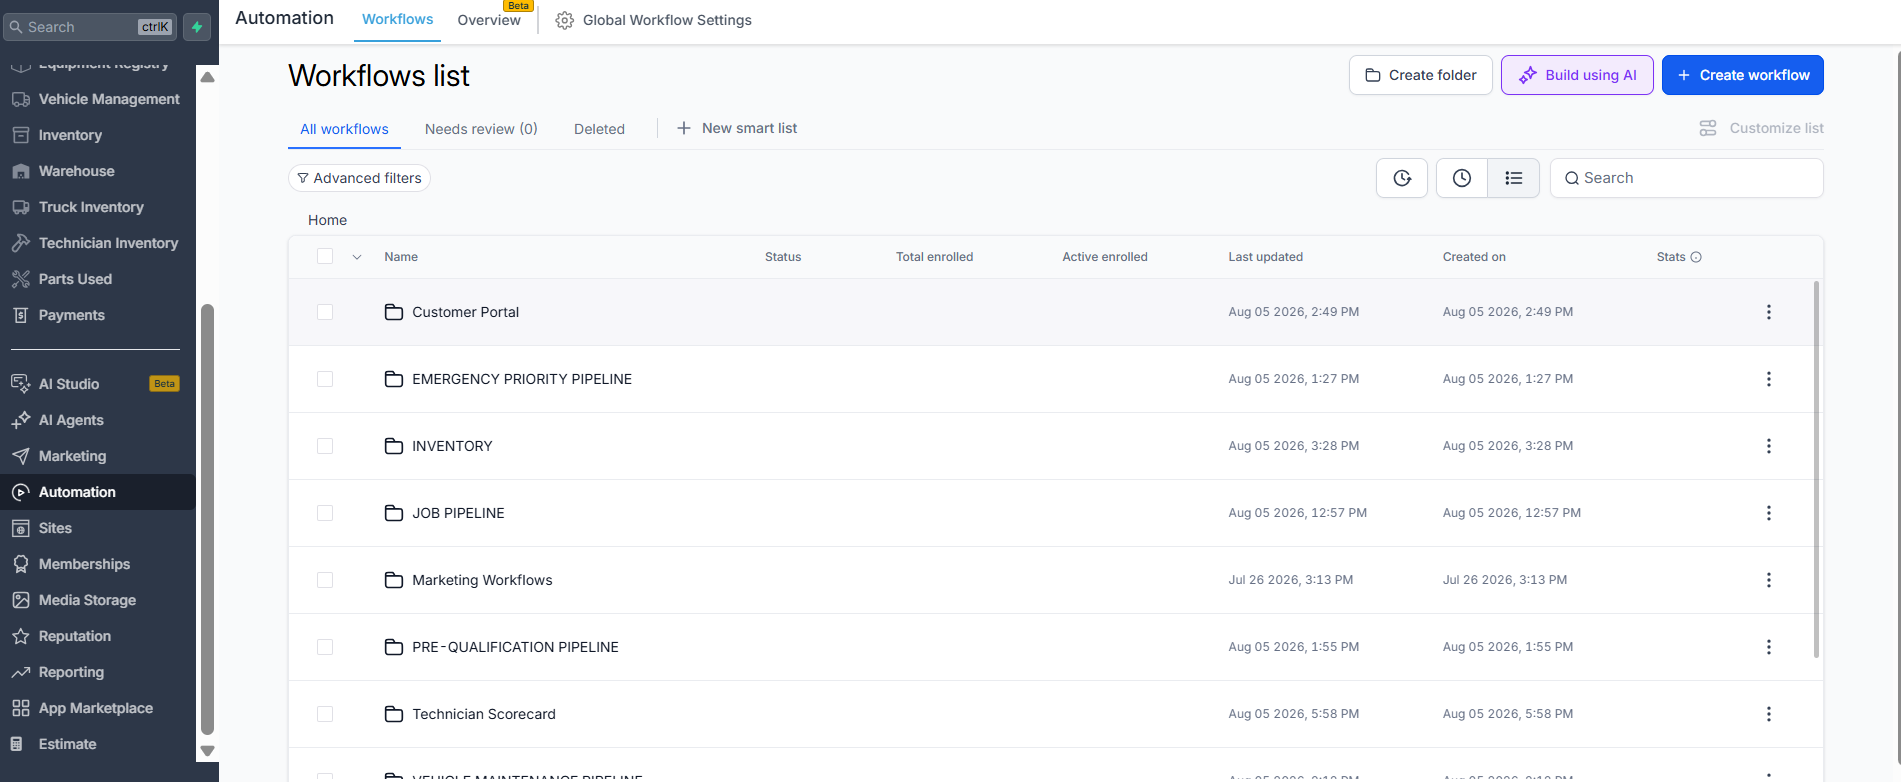This screenshot has height=782, width=1901.
Task: Open Stats column info icon
Action: (x=1696, y=257)
